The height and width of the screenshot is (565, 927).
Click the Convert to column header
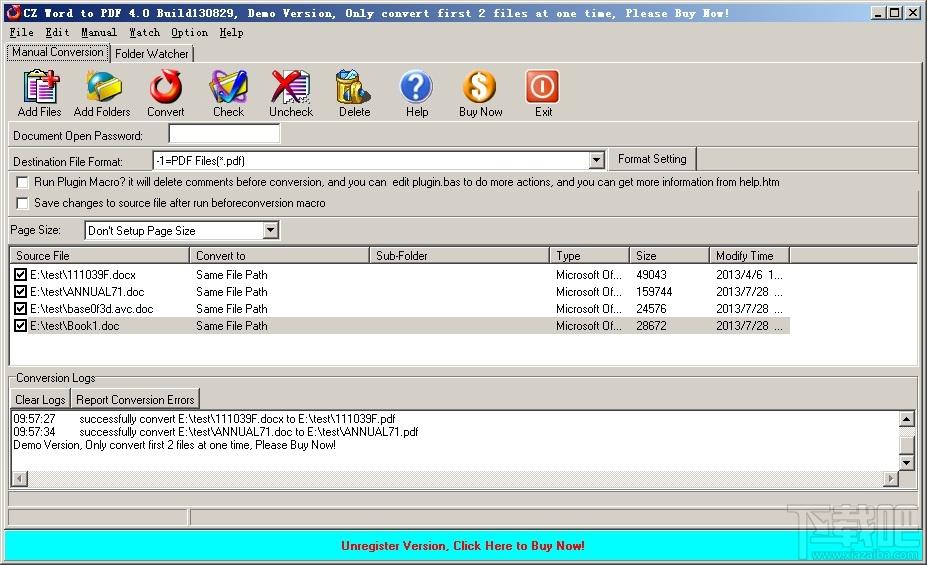click(279, 255)
